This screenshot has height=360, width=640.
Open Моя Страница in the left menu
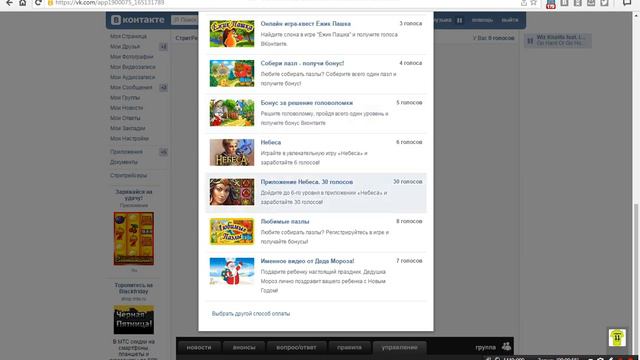pos(128,36)
